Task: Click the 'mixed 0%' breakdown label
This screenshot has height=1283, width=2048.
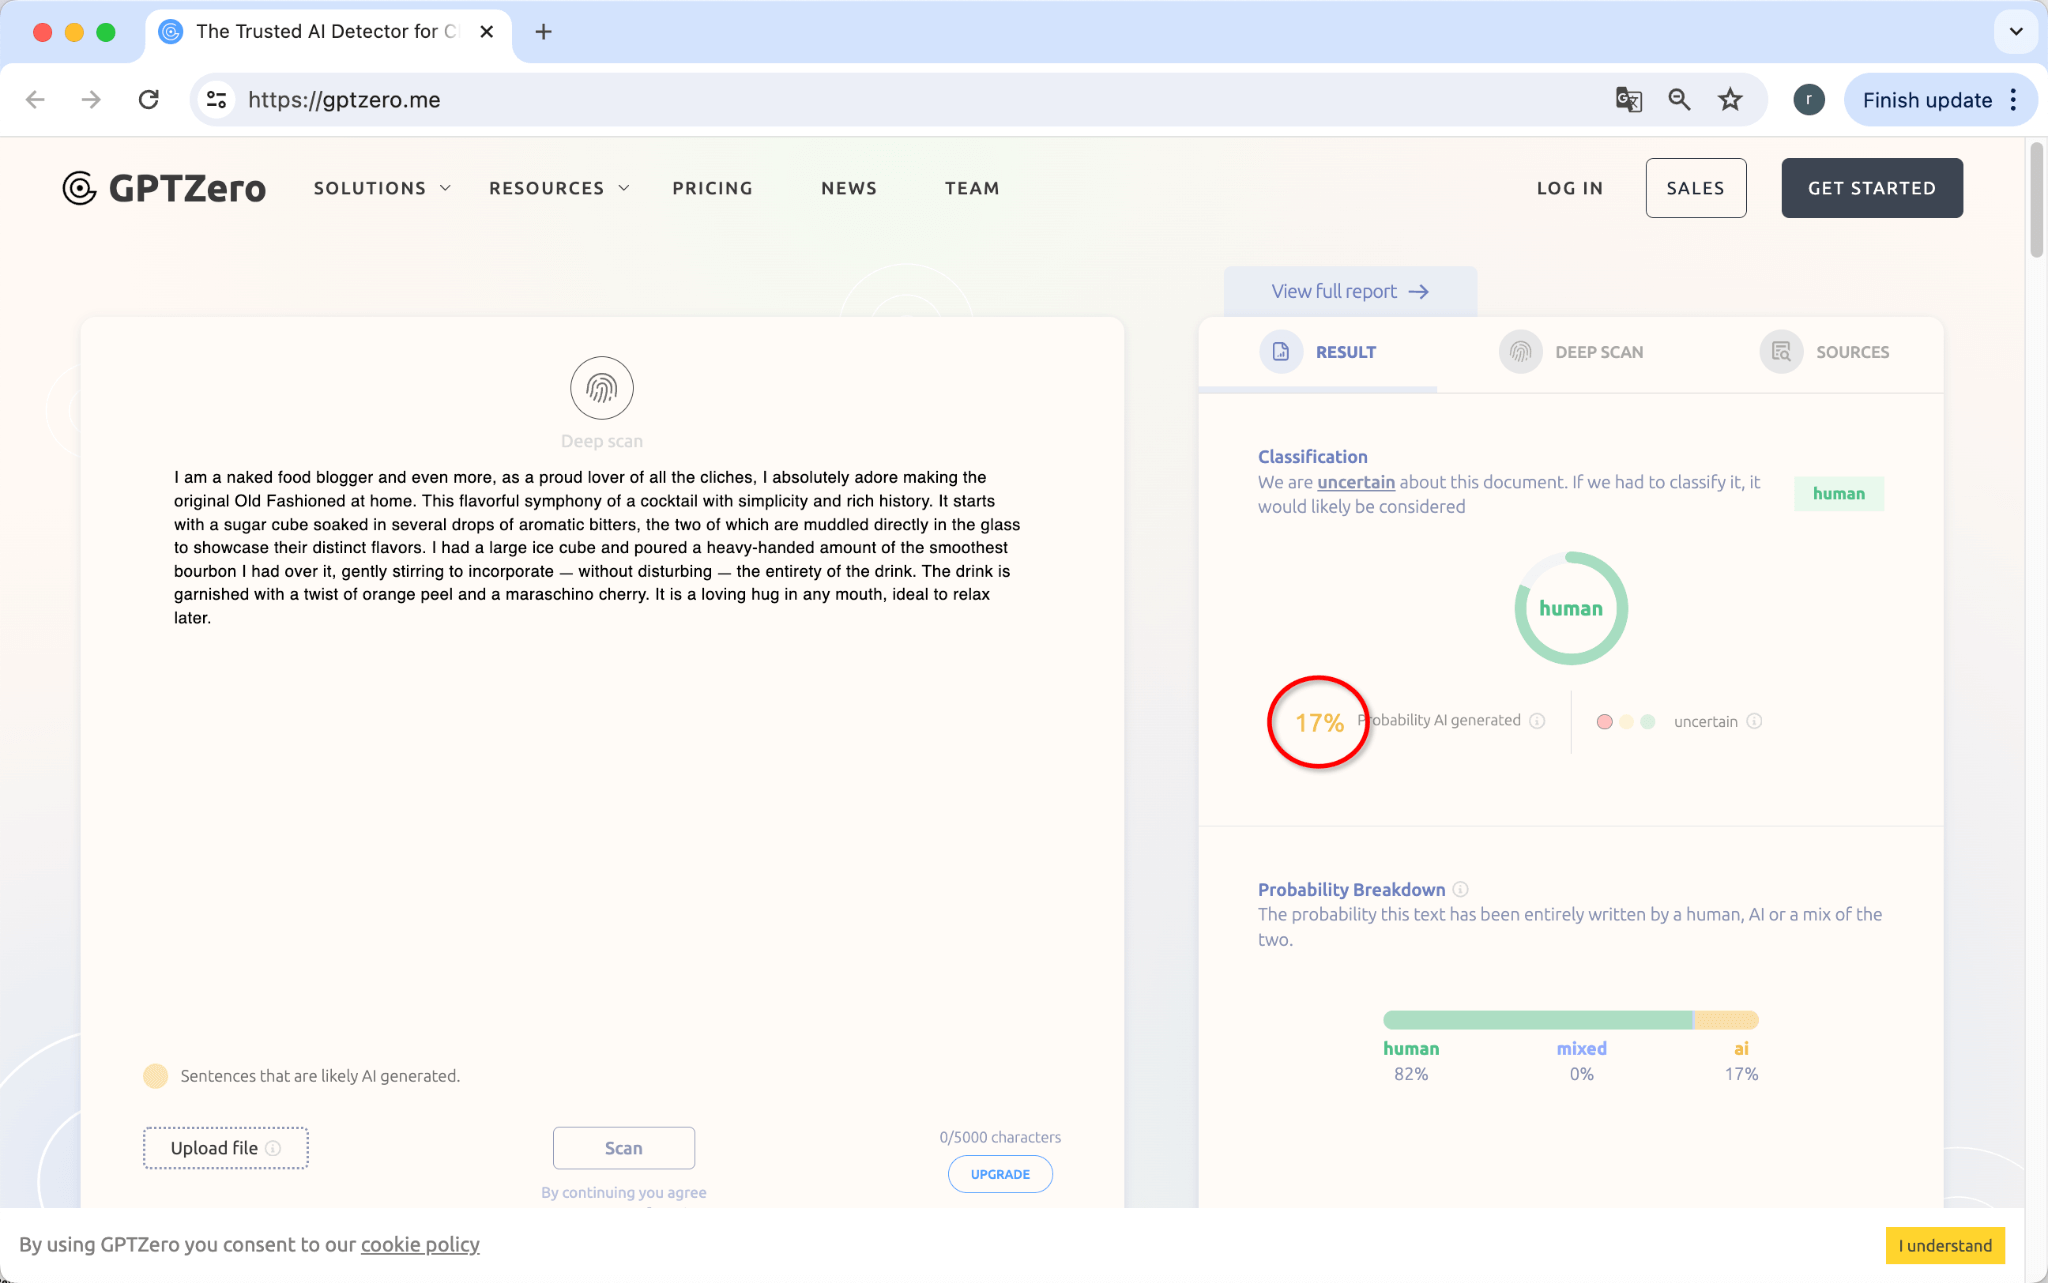Action: click(x=1581, y=1061)
